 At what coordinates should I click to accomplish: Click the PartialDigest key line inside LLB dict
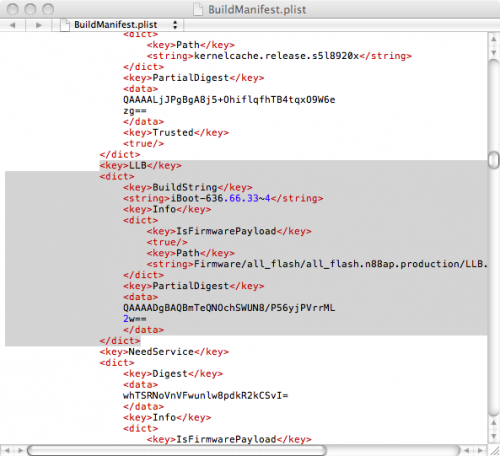(x=193, y=286)
